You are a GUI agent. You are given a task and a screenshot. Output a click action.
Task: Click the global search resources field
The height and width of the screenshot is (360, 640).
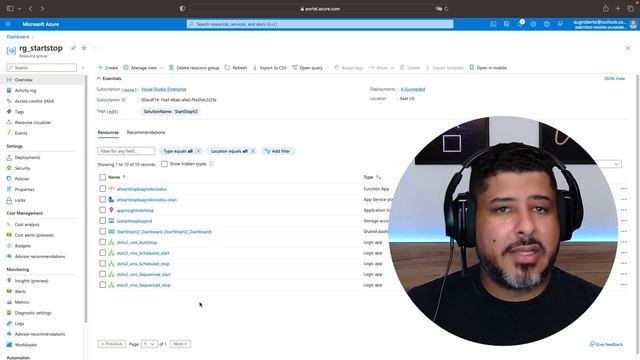(x=320, y=24)
